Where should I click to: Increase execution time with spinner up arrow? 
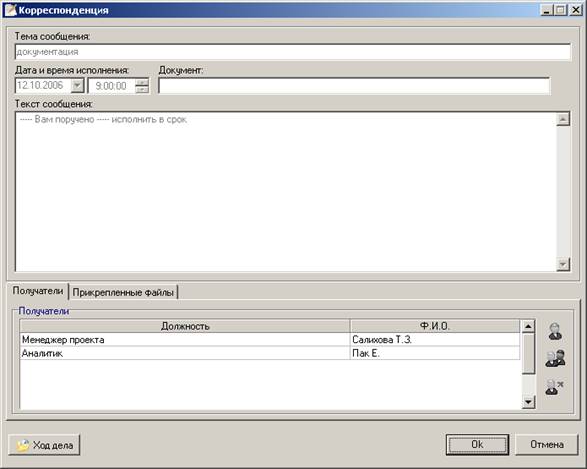click(142, 82)
